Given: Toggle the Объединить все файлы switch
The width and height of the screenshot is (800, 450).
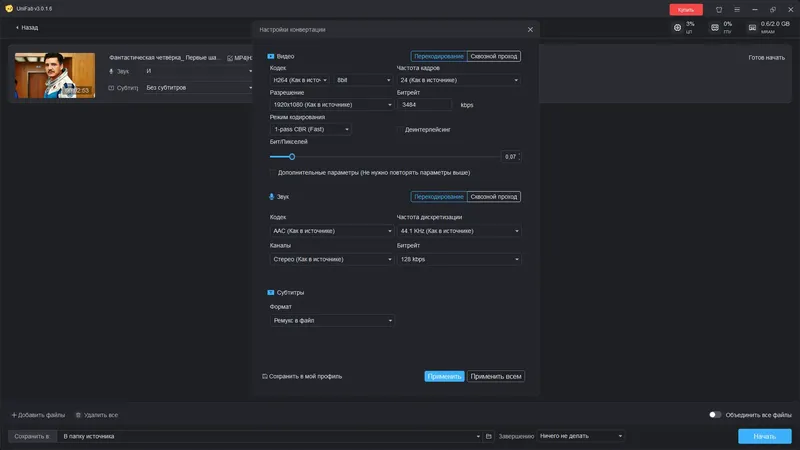Looking at the screenshot, I should [x=715, y=414].
